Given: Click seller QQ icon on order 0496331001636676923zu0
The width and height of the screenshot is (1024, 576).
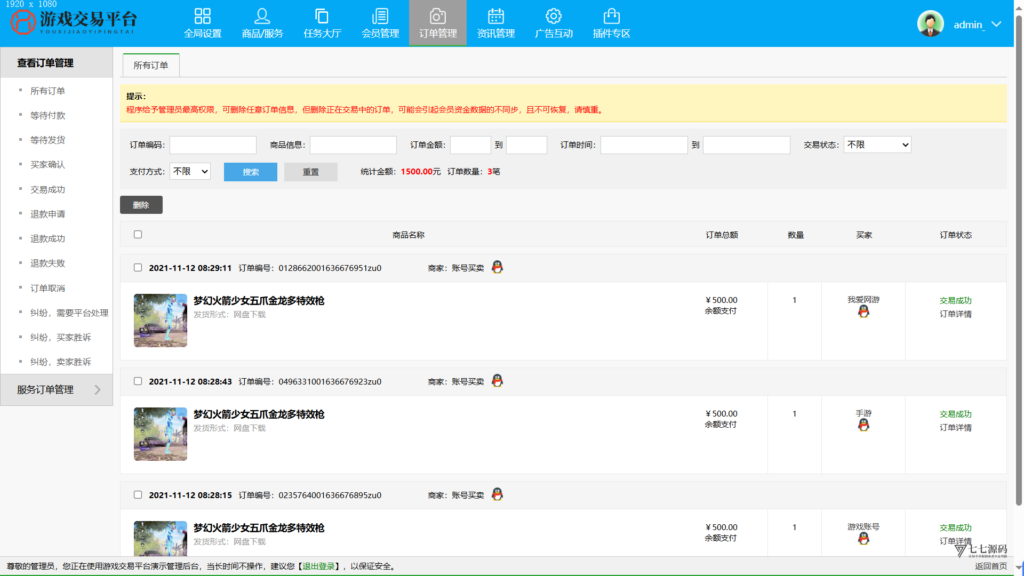Looking at the screenshot, I should point(497,381).
